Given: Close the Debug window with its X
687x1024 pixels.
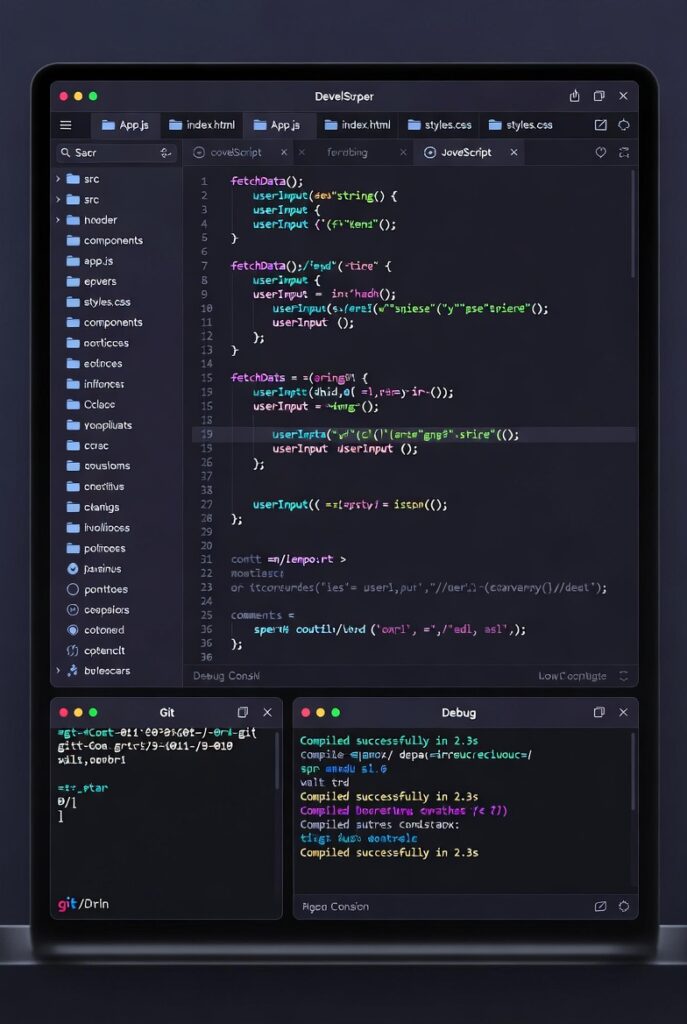Looking at the screenshot, I should coord(623,712).
